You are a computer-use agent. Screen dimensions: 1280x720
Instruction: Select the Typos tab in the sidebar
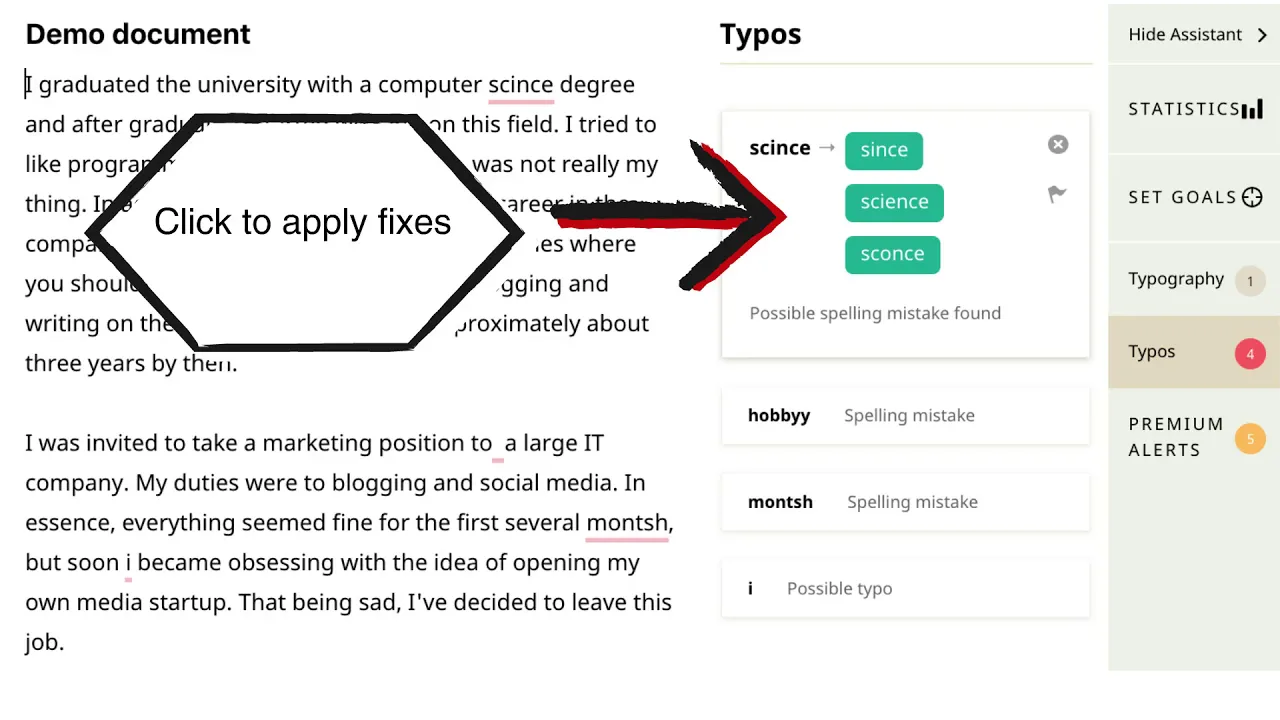pos(1152,352)
